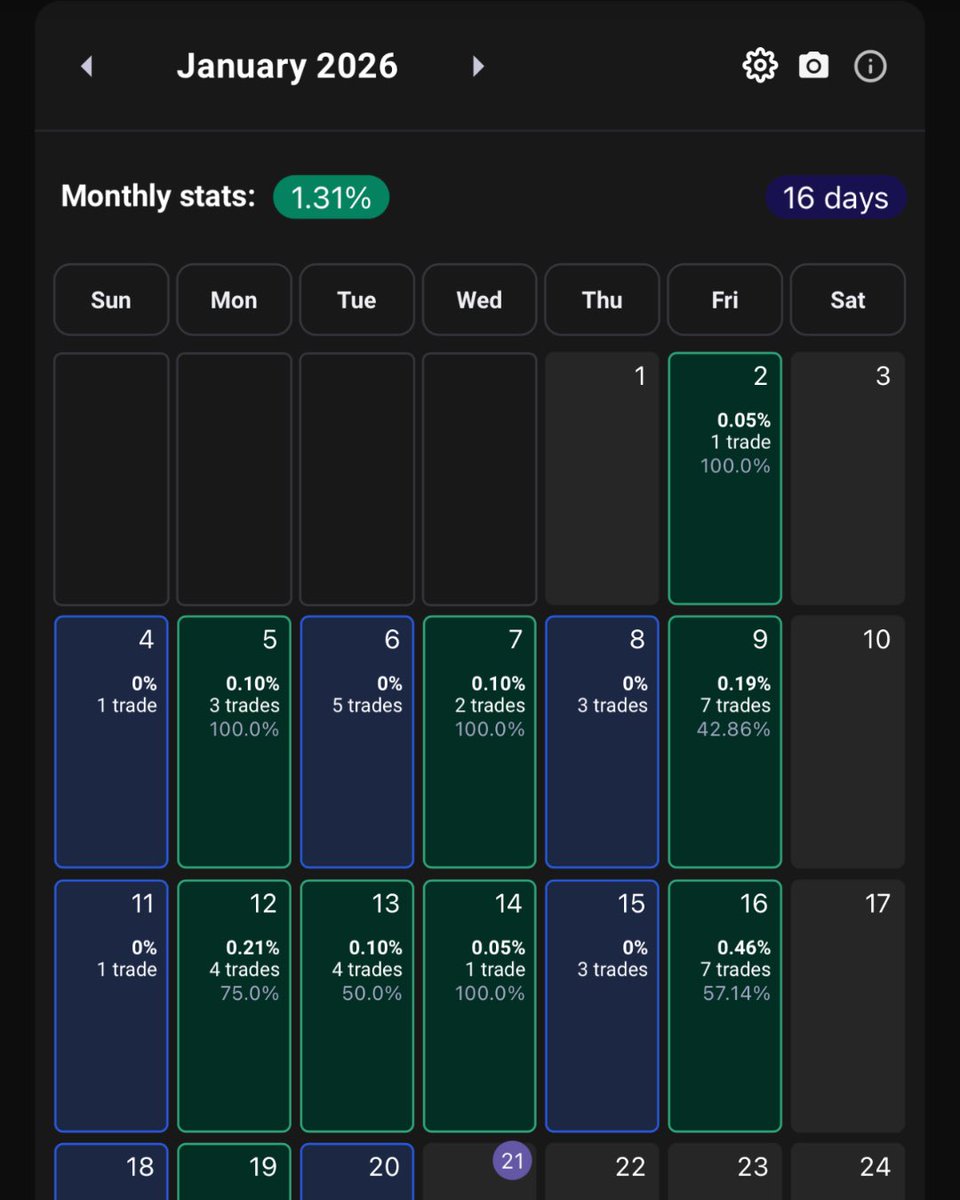The height and width of the screenshot is (1200, 960).
Task: Open day 10 calendar cell
Action: click(x=848, y=742)
